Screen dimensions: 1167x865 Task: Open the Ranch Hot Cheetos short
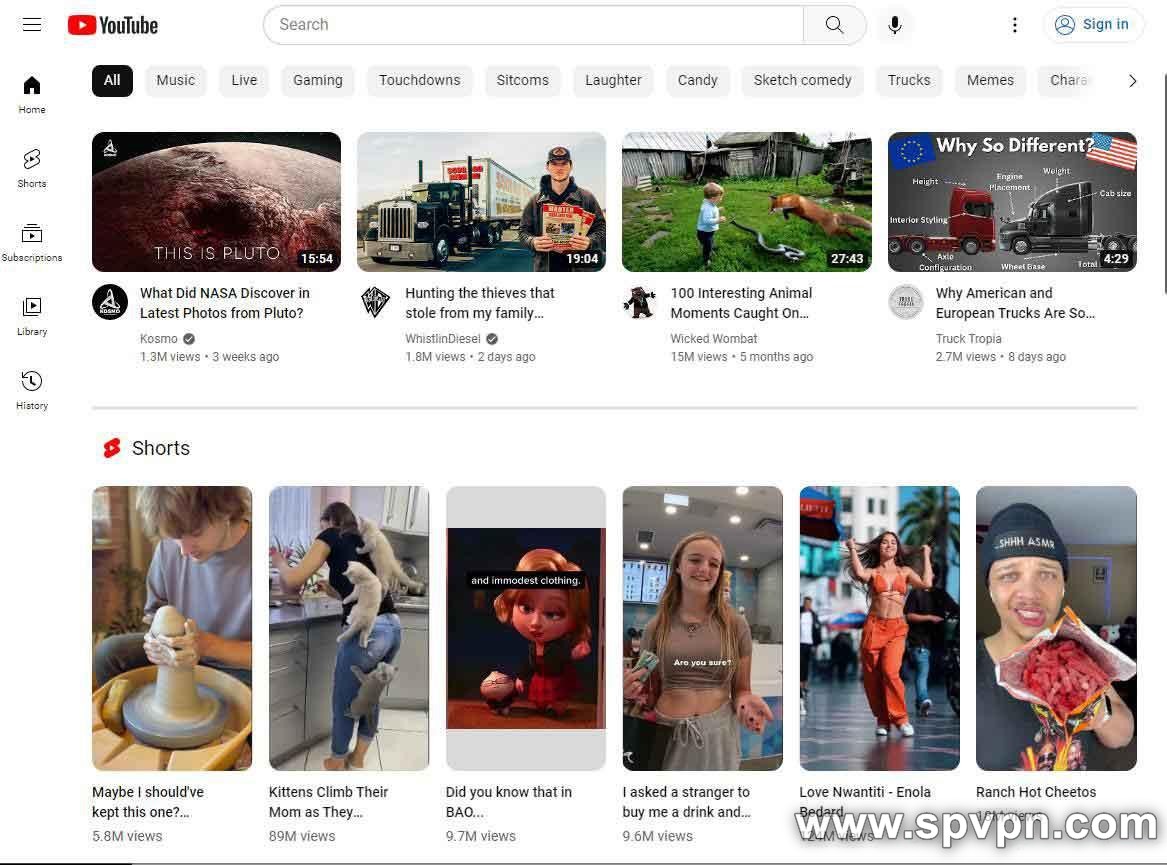click(1056, 628)
